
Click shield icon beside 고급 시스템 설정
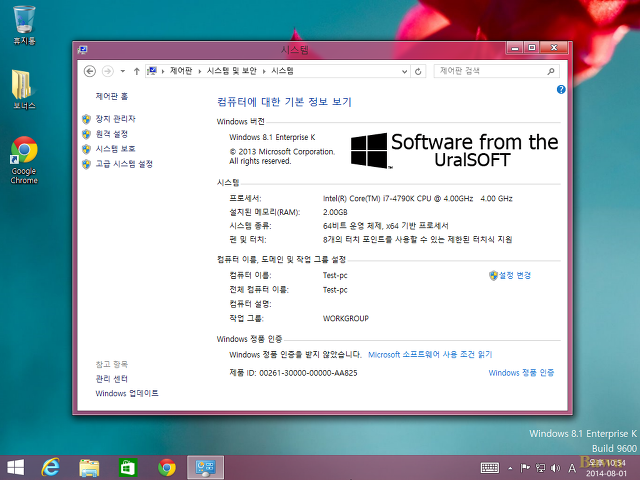tap(86, 164)
